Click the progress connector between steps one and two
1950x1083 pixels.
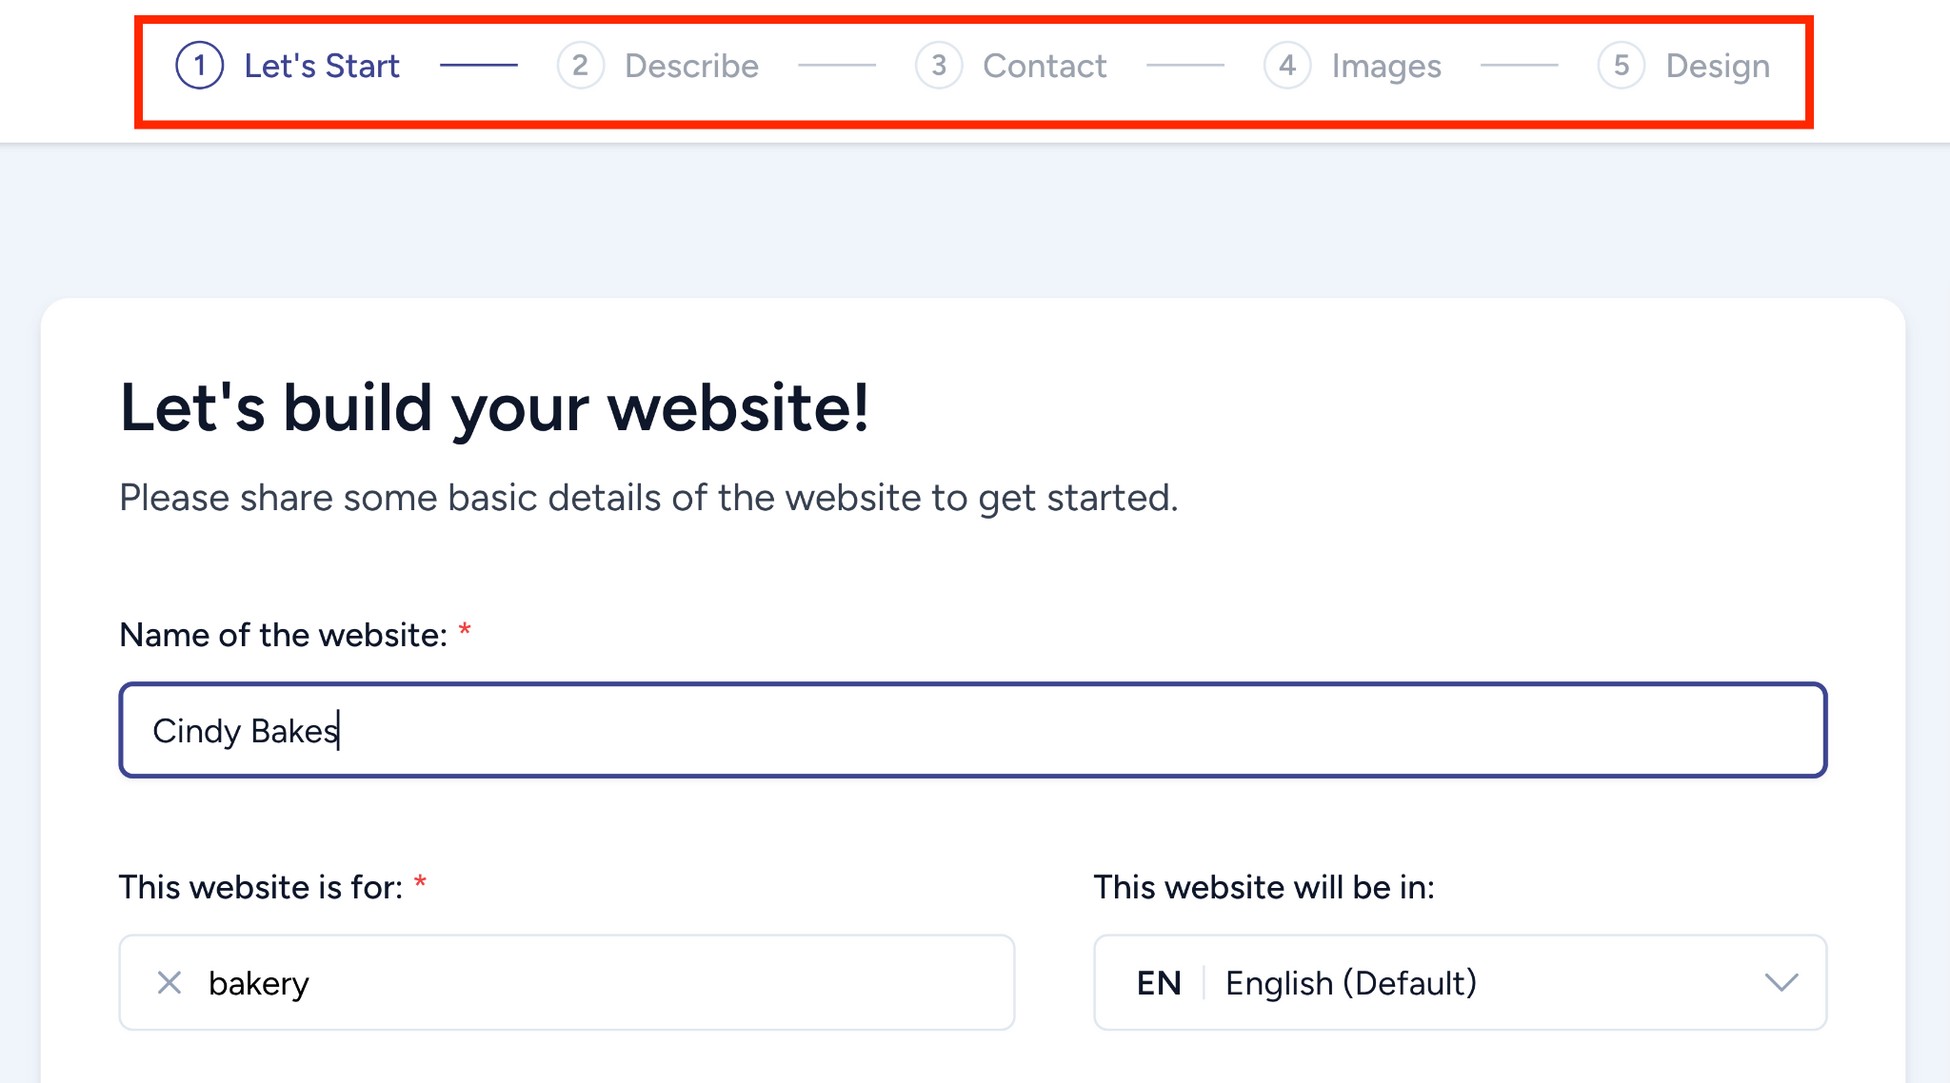pyautogui.click(x=479, y=65)
